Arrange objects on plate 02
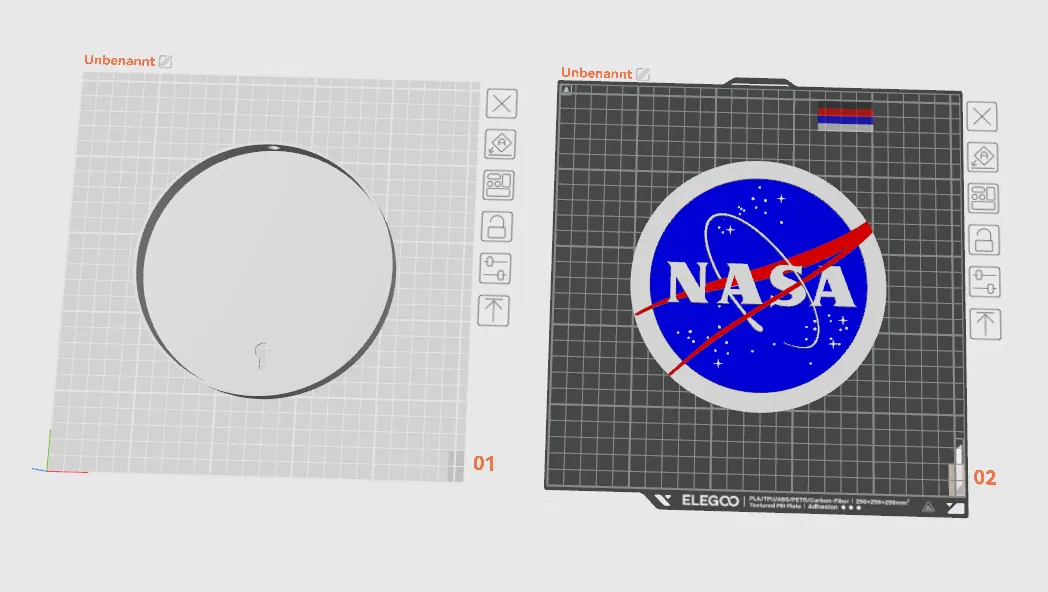 tap(982, 197)
